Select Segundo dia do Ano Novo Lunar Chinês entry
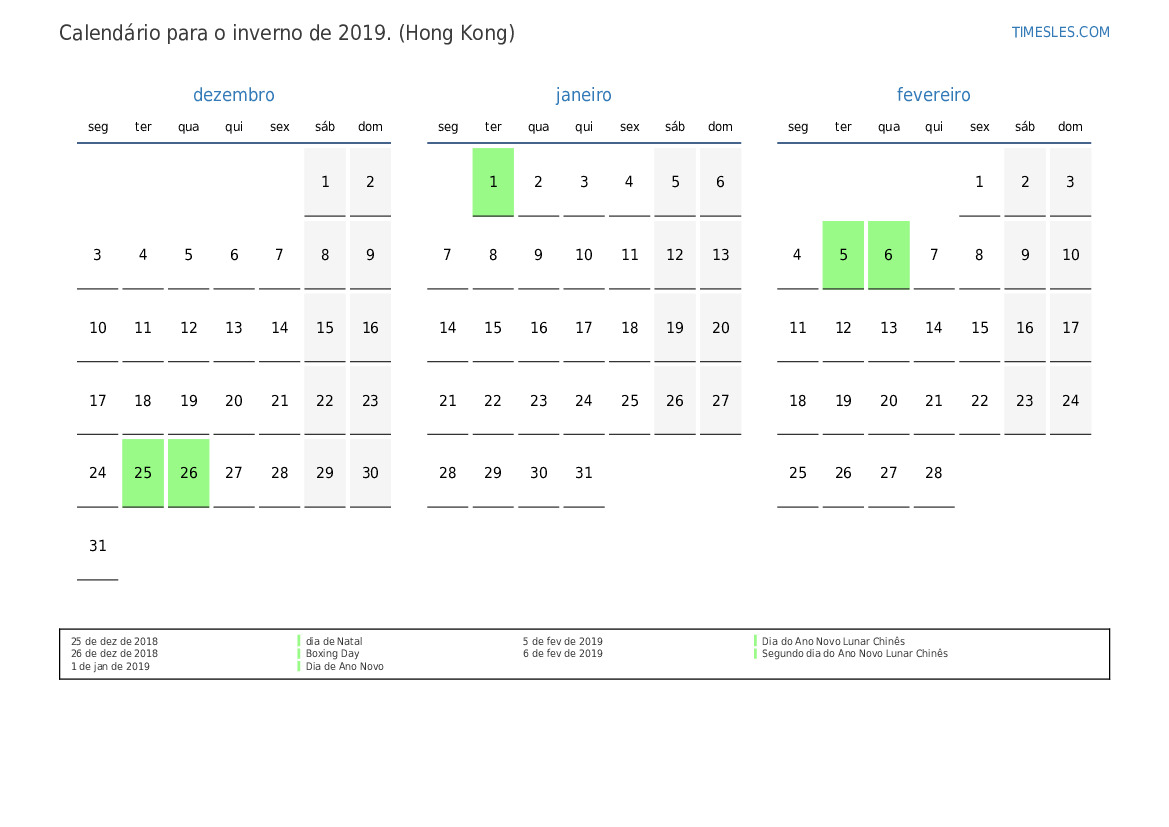Screen dimensions: 1169x827 pos(854,654)
